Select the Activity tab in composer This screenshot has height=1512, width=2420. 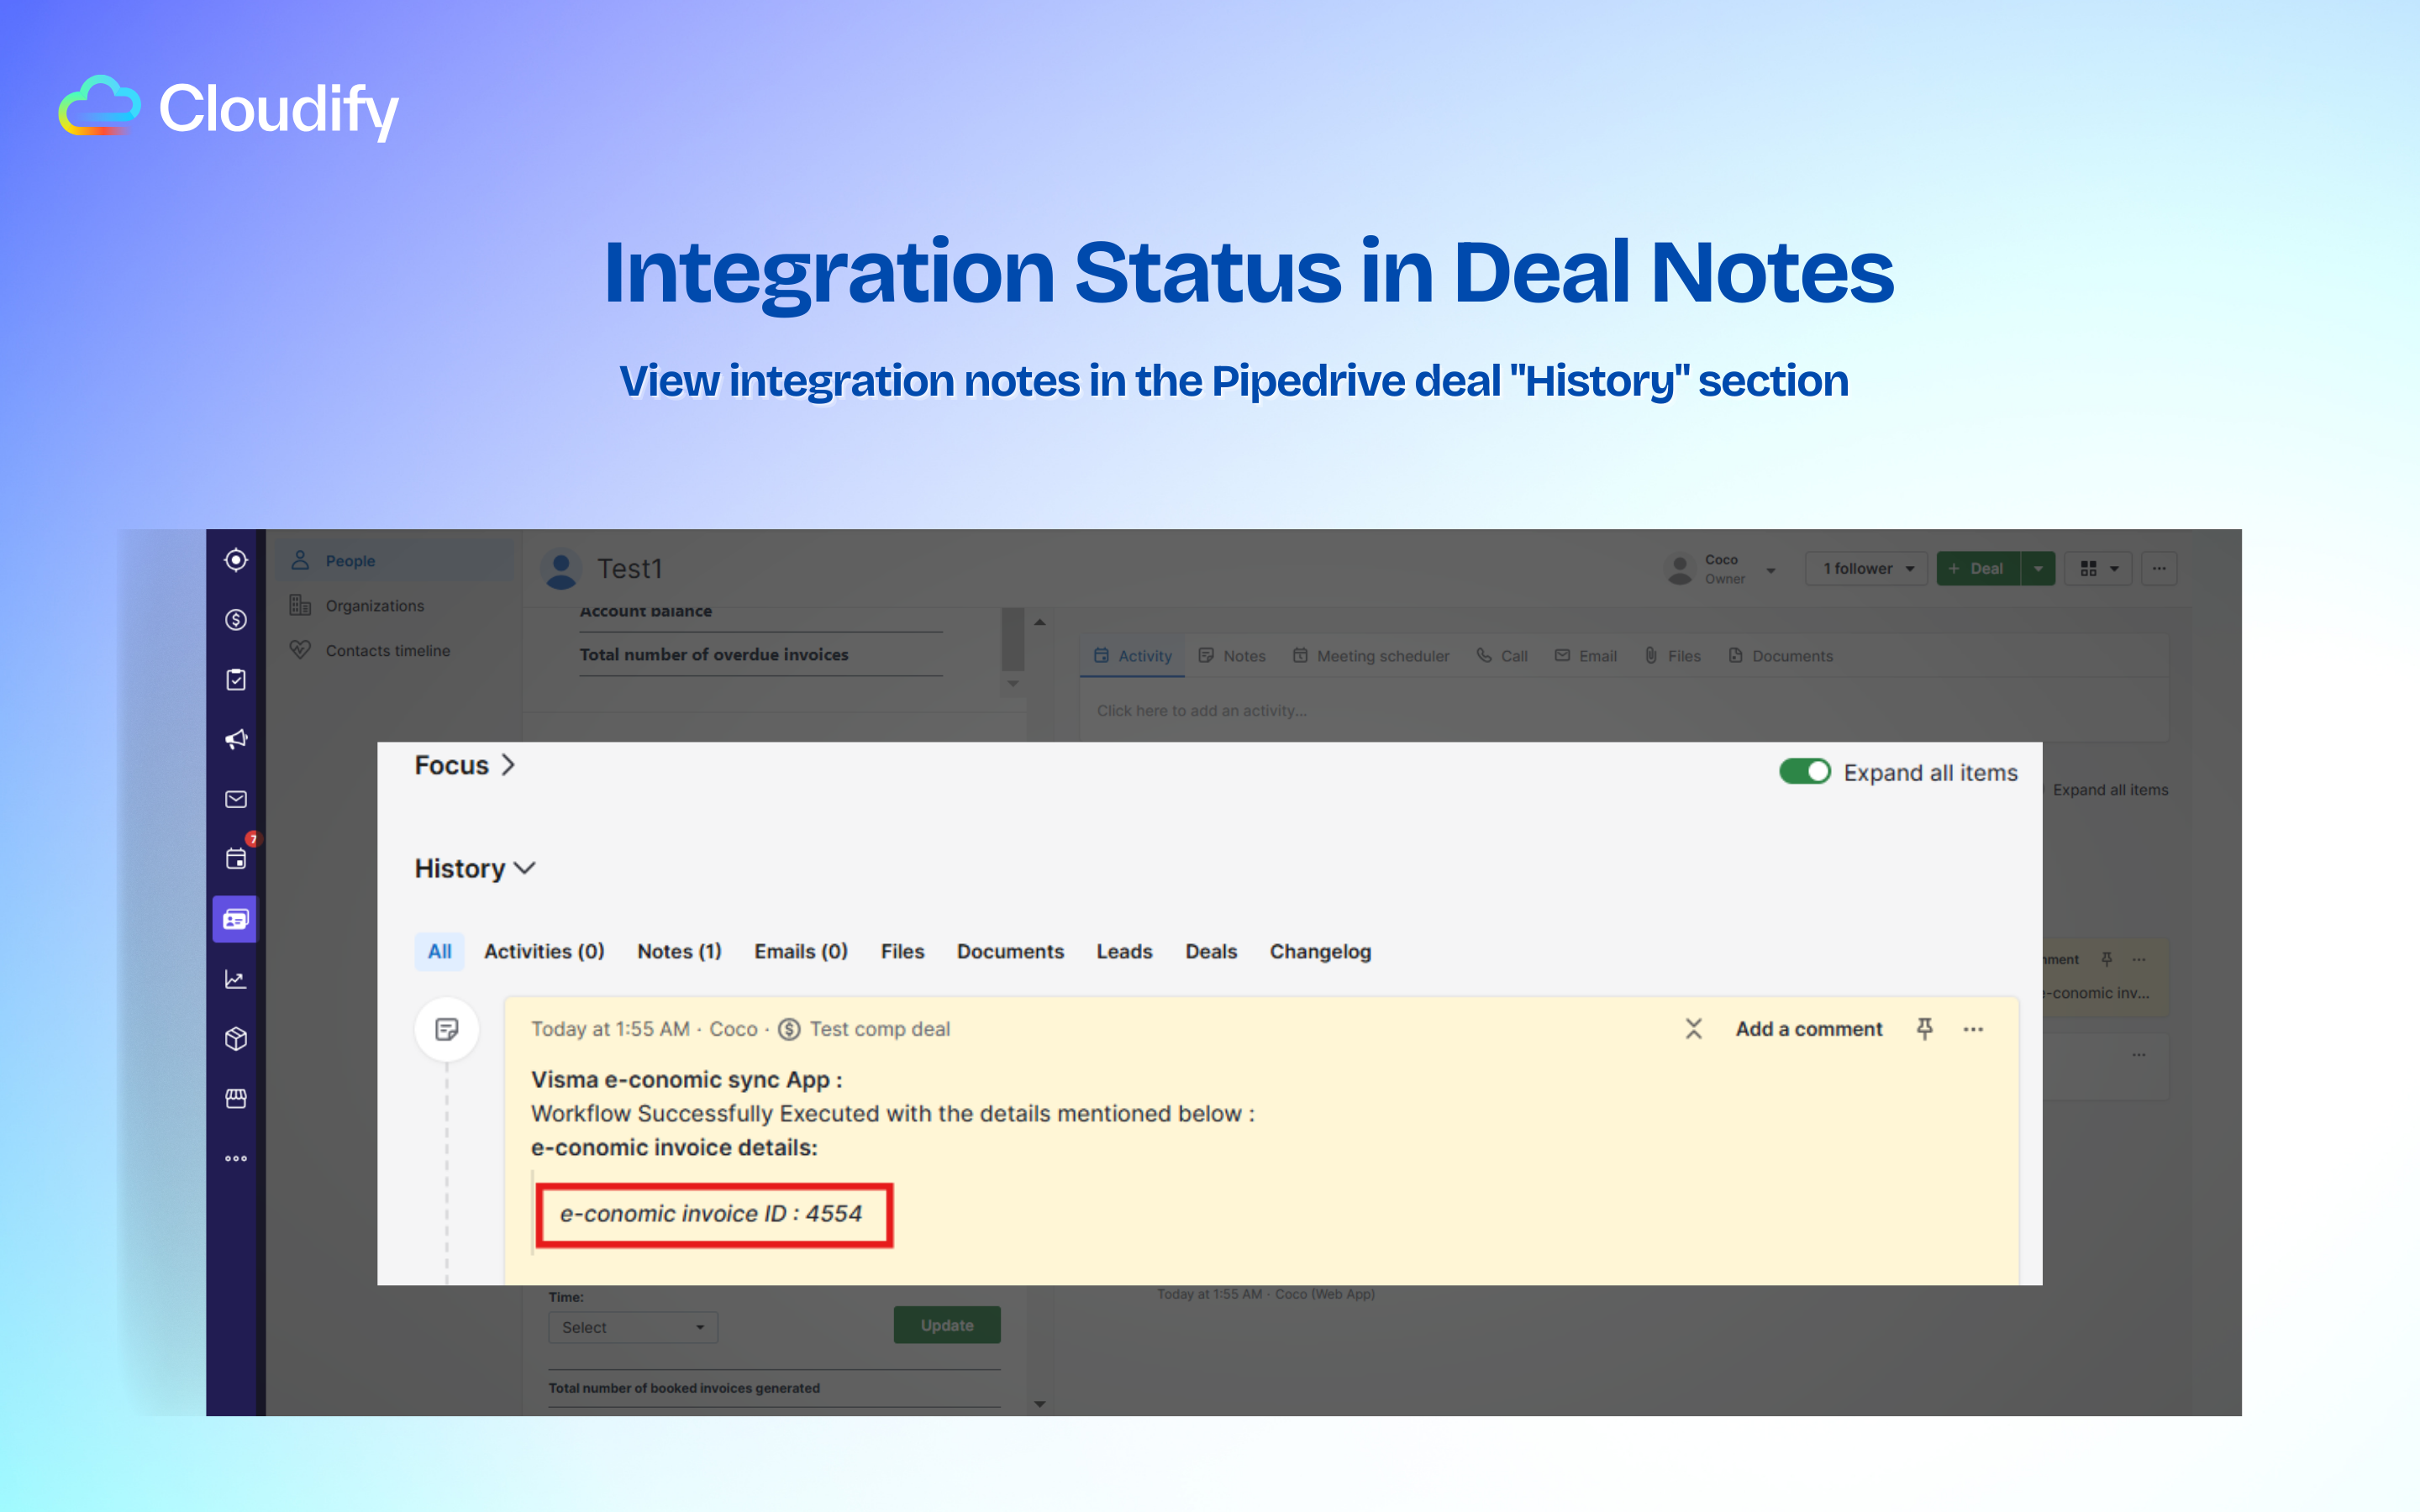pyautogui.click(x=1132, y=656)
